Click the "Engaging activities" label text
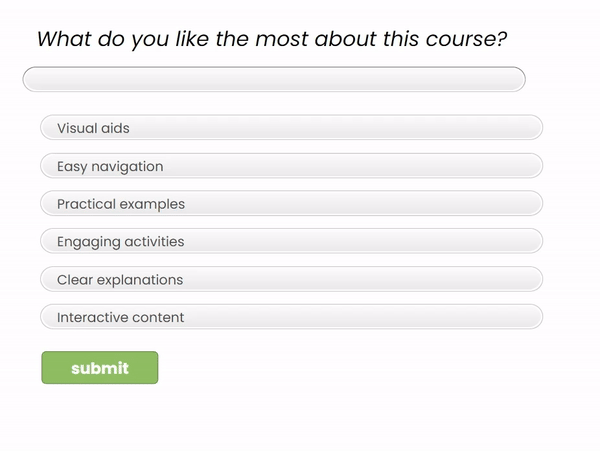Image resolution: width=600 pixels, height=451 pixels. click(x=121, y=242)
